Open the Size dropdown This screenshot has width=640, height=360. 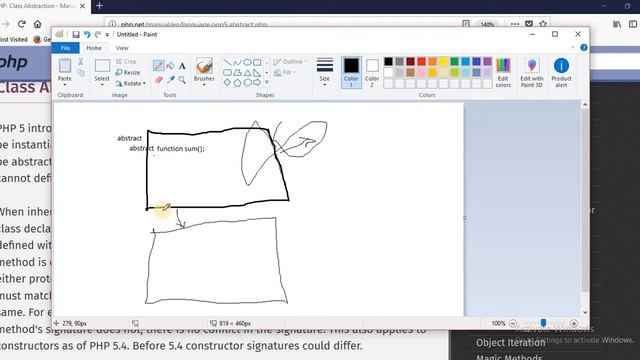pos(324,73)
